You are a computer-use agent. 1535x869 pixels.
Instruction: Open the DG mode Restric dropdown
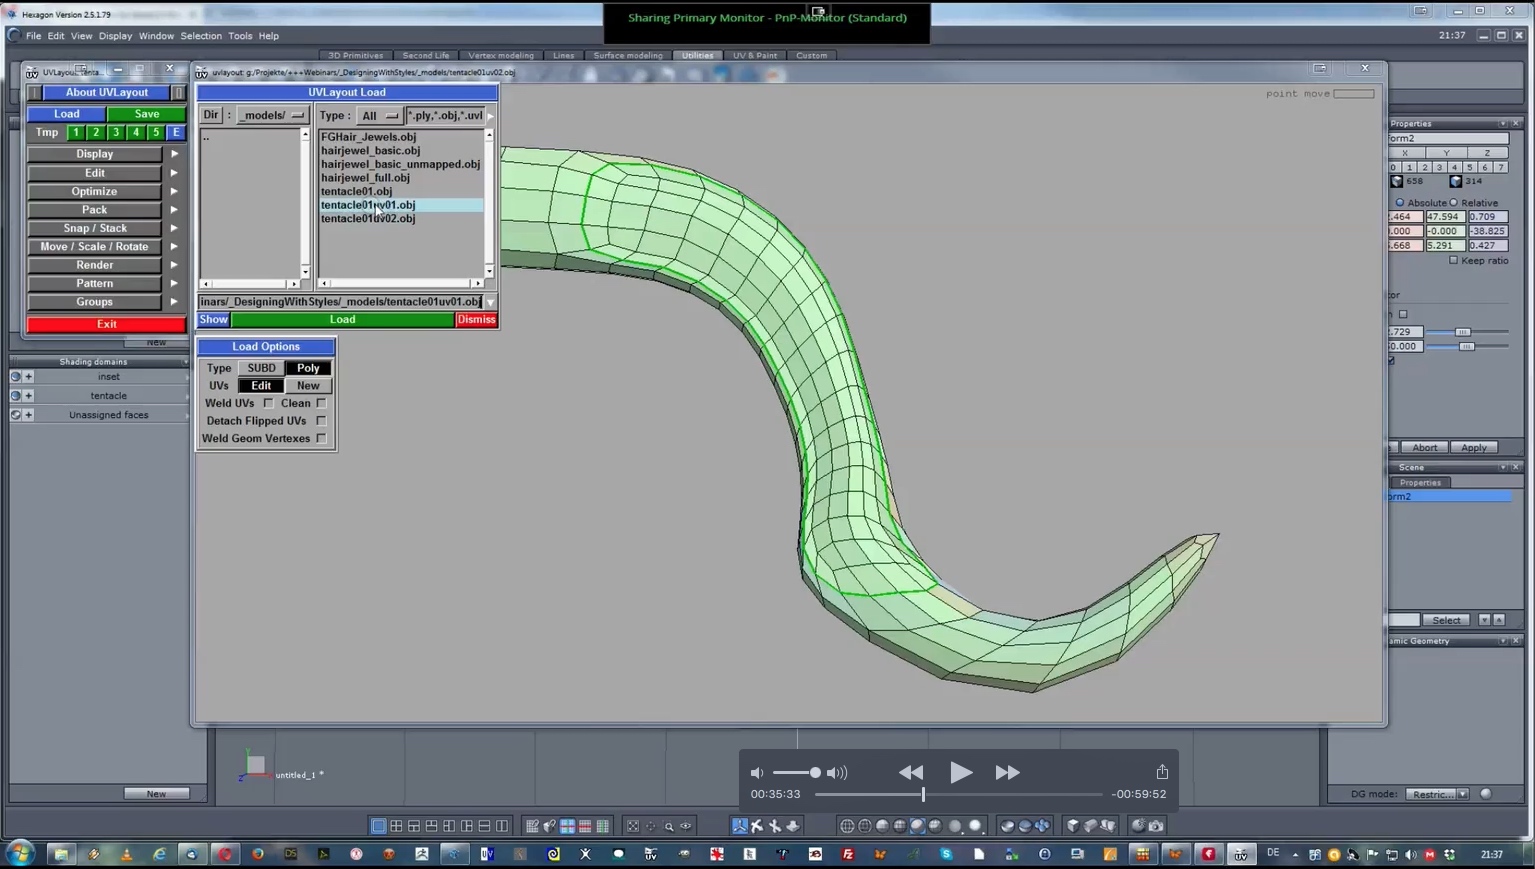click(x=1438, y=794)
